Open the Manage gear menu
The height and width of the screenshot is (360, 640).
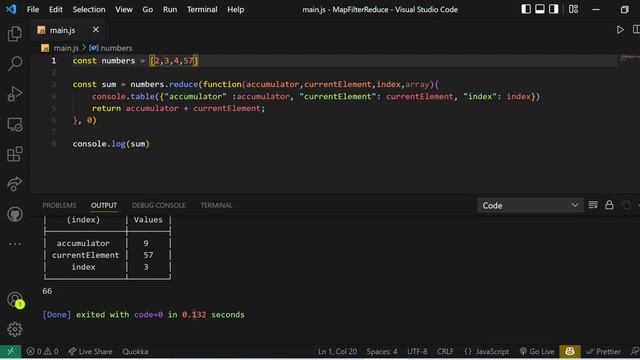click(15, 329)
